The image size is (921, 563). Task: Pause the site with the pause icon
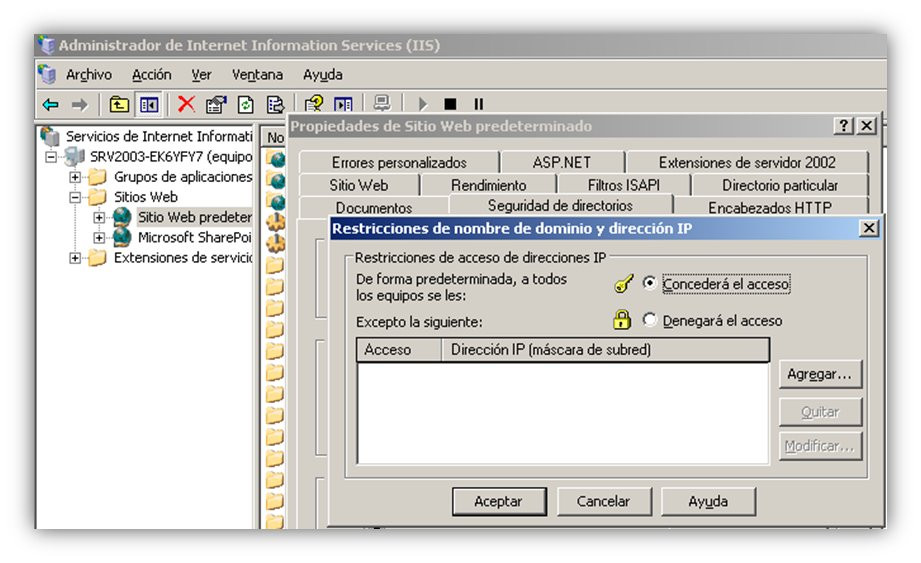(x=479, y=104)
